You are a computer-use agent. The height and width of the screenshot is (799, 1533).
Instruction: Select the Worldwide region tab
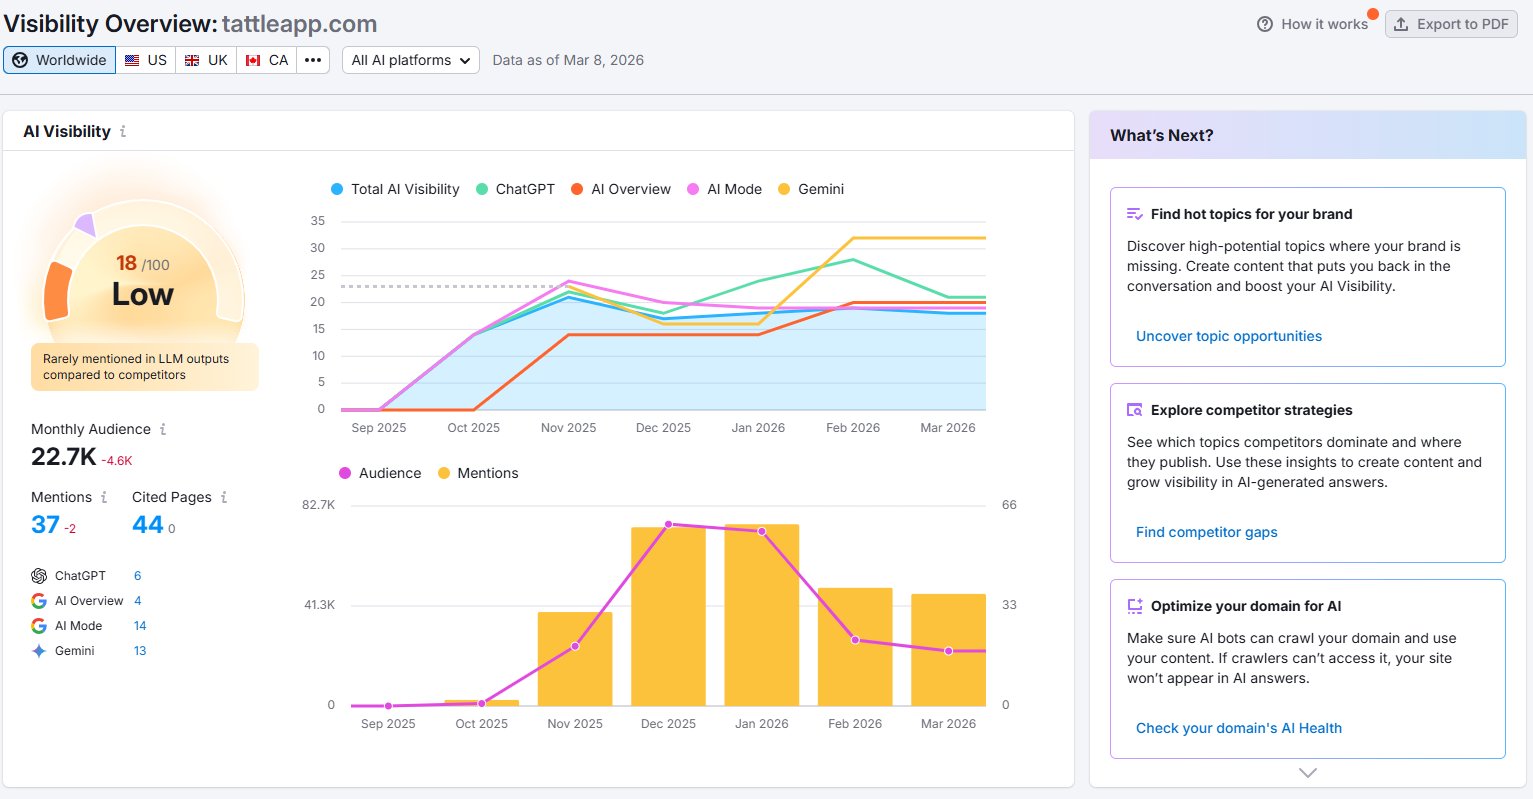60,60
